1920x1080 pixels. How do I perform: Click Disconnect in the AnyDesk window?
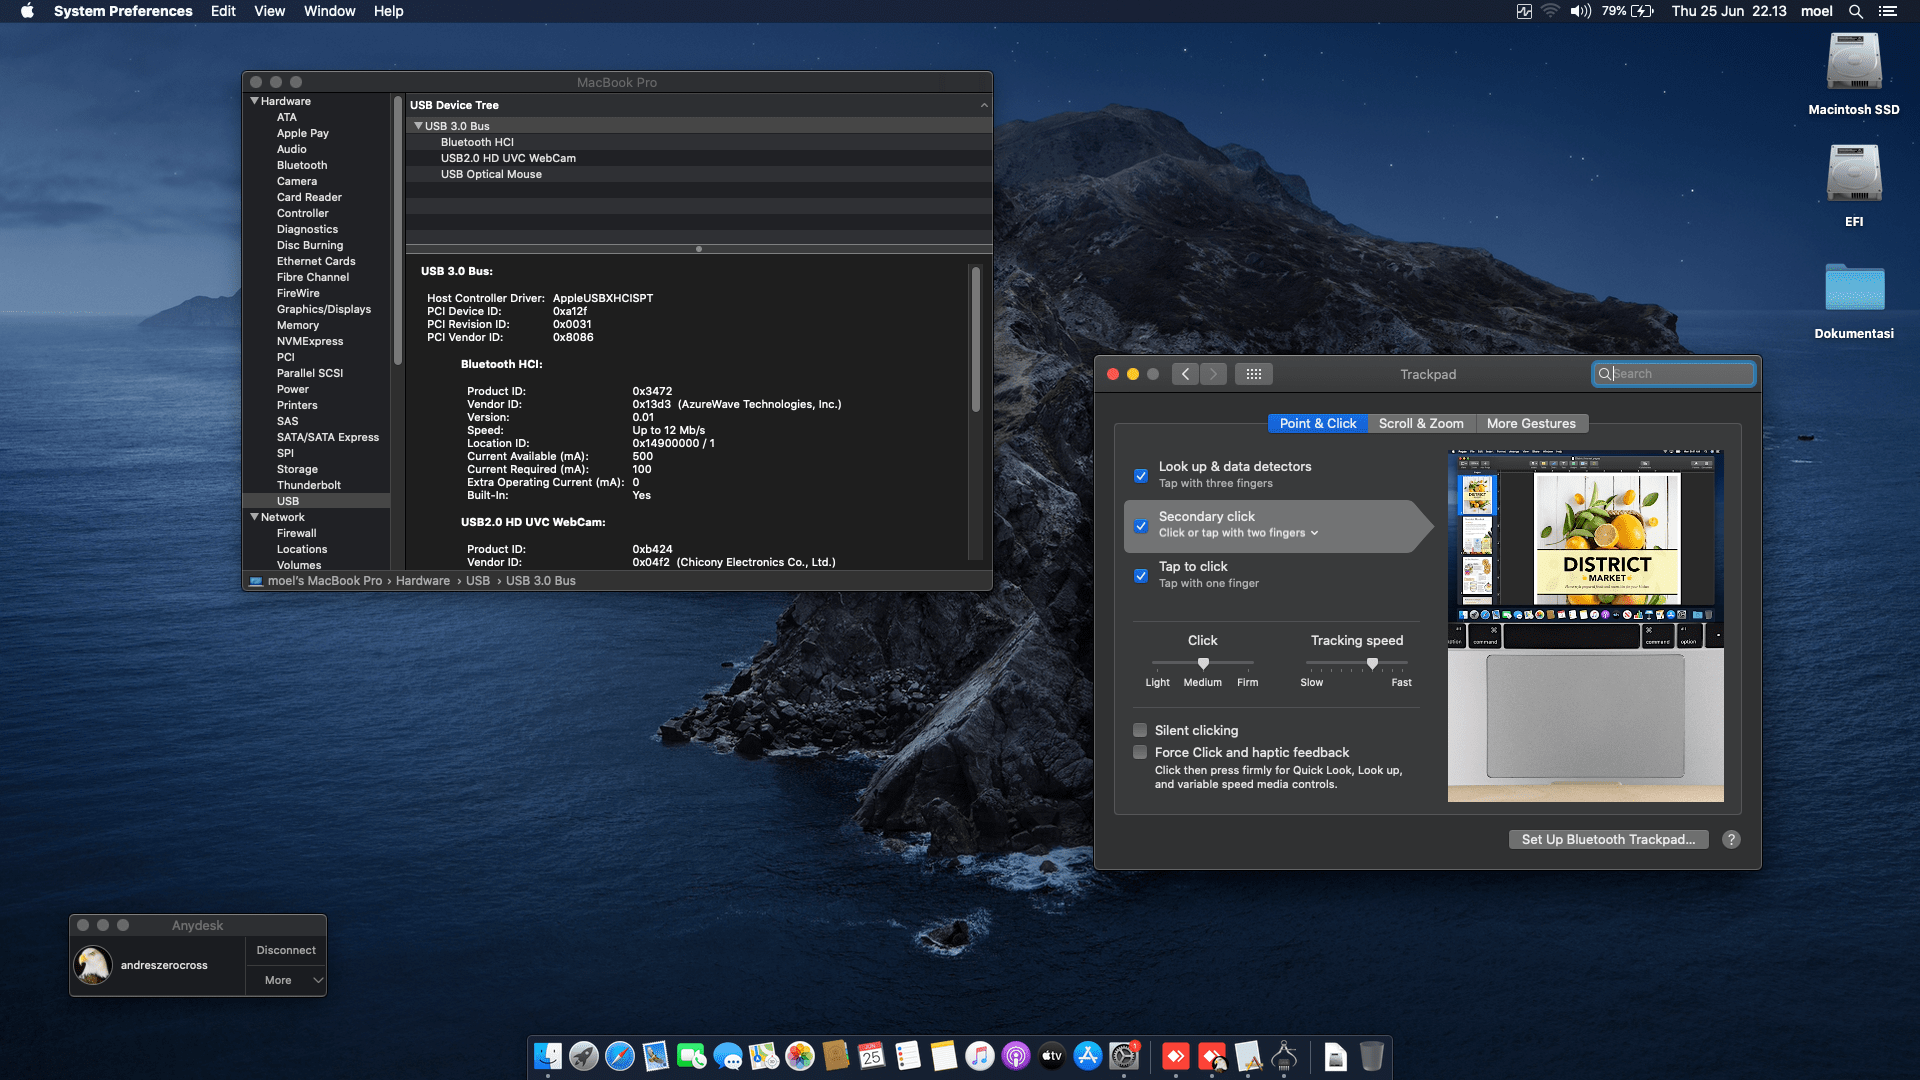pos(284,950)
